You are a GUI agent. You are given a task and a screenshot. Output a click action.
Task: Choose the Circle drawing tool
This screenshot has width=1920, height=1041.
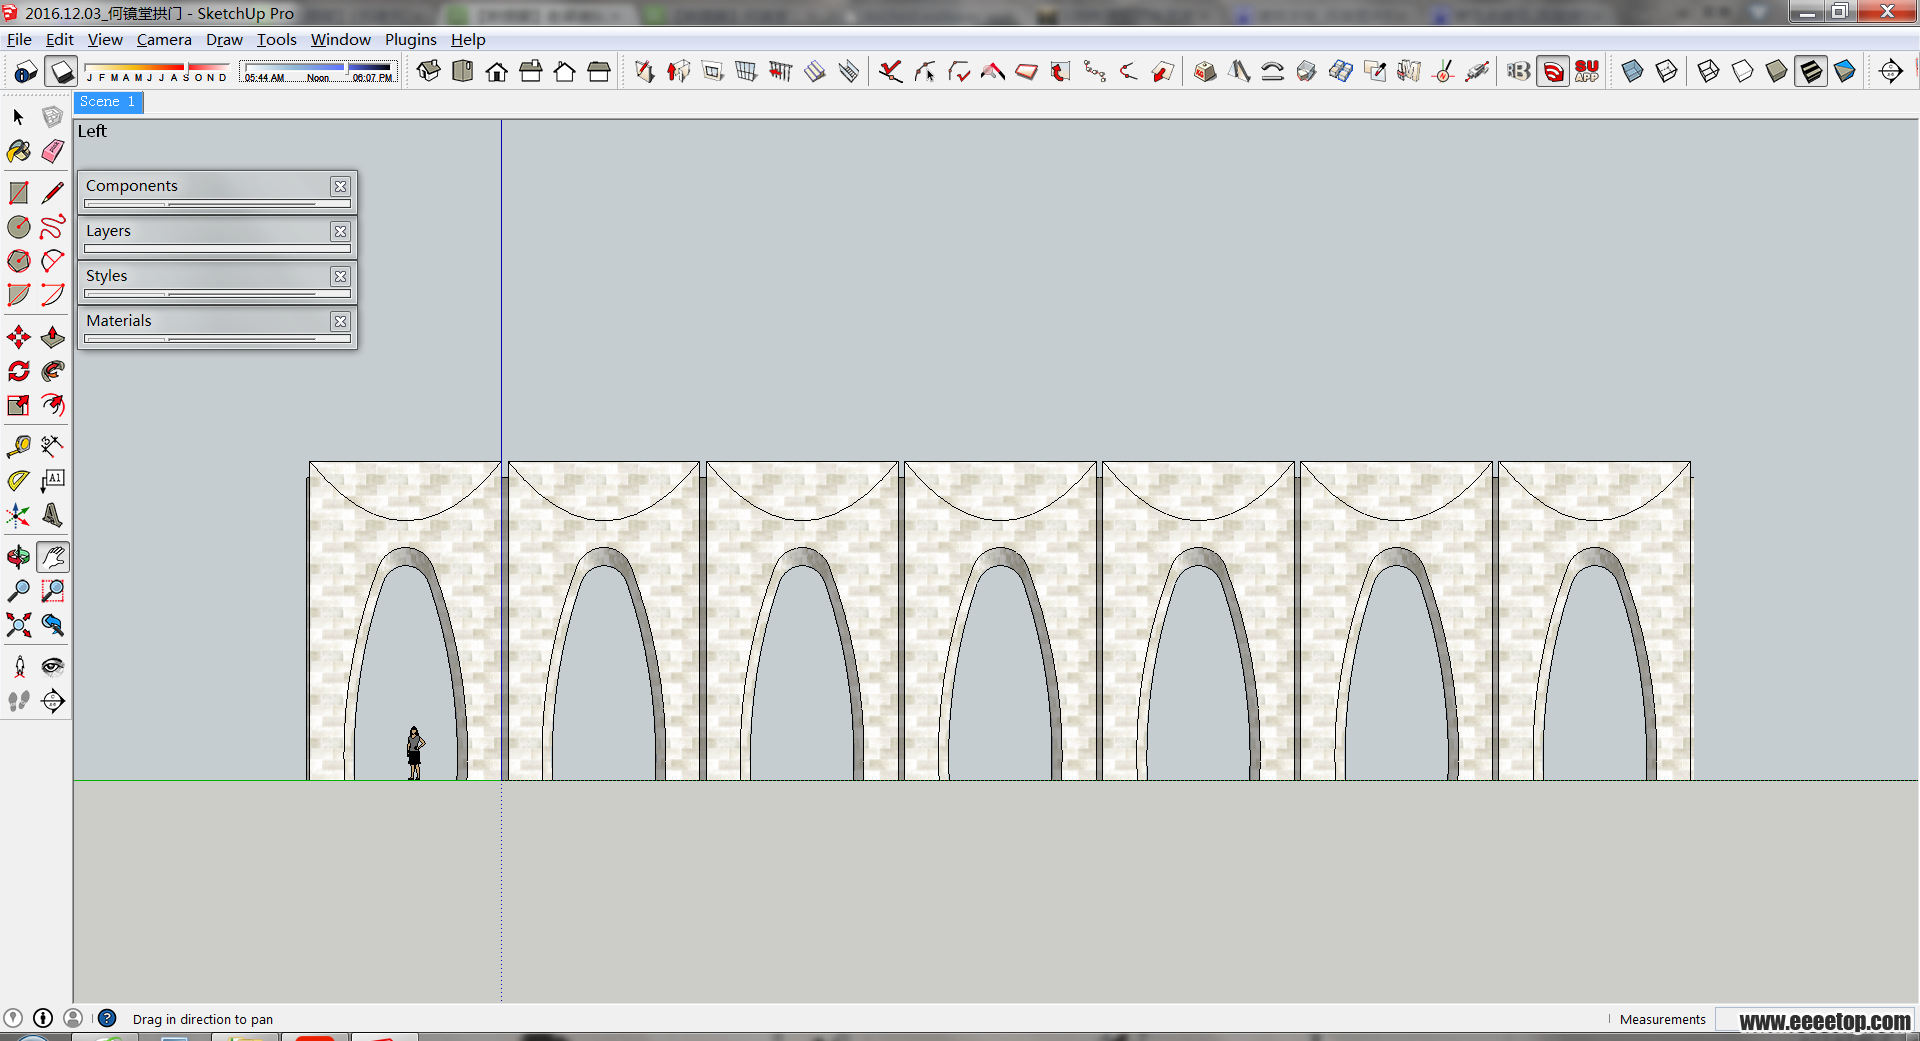[x=18, y=227]
